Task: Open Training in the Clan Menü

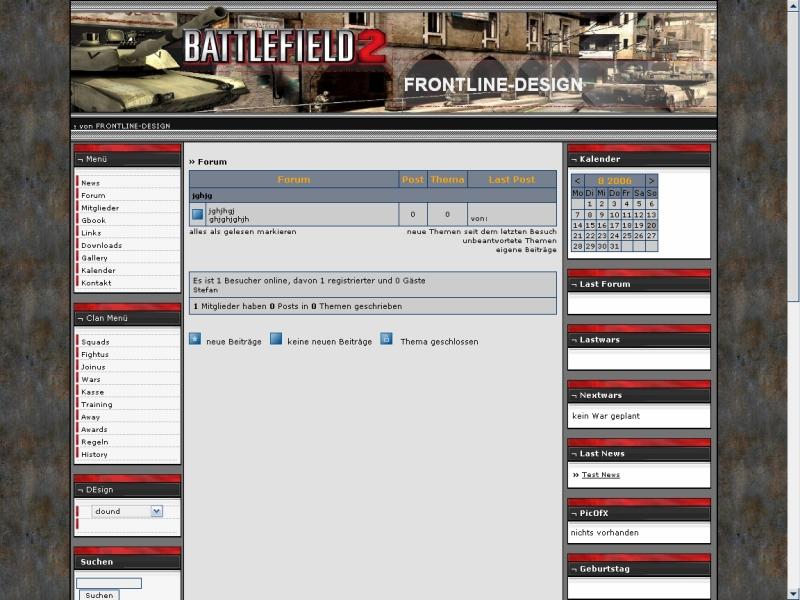Action: click(96, 405)
